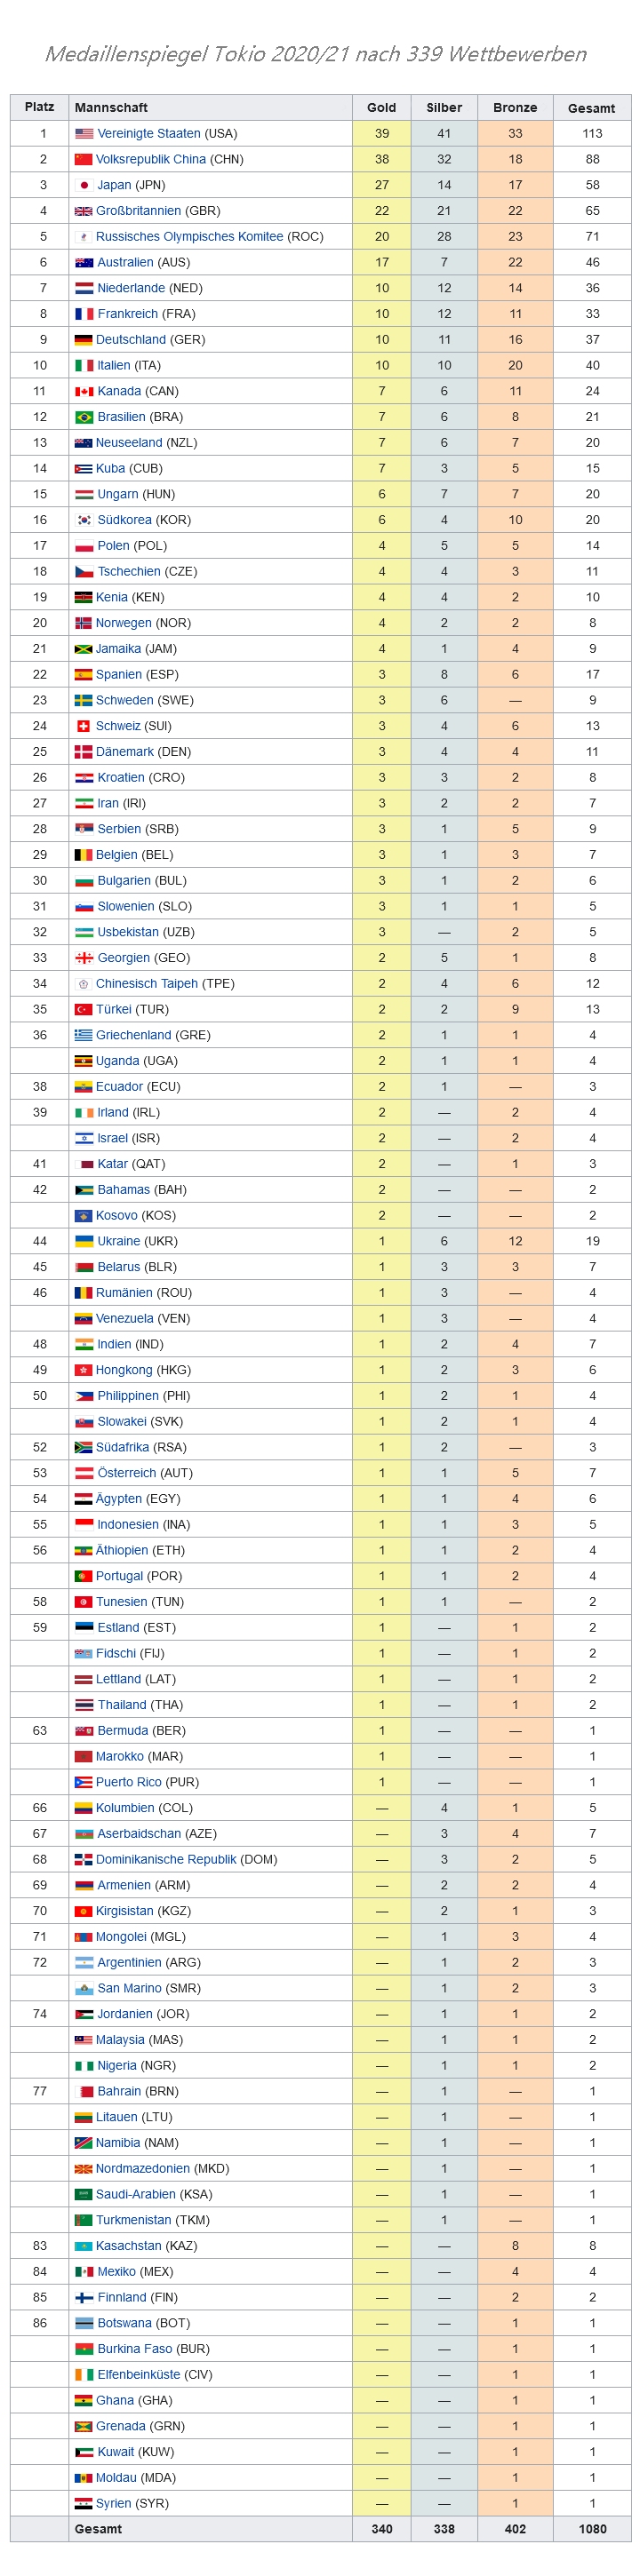Click the Gesamt column header

(591, 108)
